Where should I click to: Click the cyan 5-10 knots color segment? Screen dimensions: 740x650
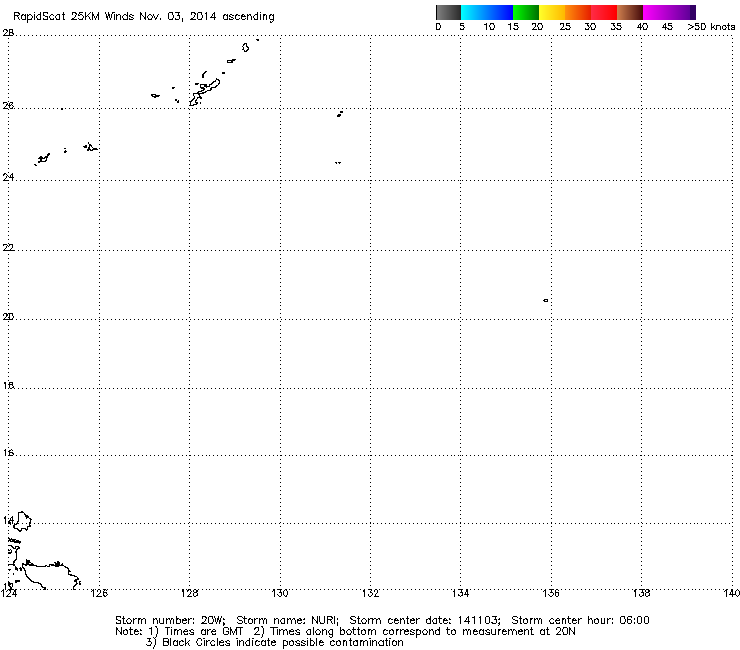pyautogui.click(x=474, y=12)
